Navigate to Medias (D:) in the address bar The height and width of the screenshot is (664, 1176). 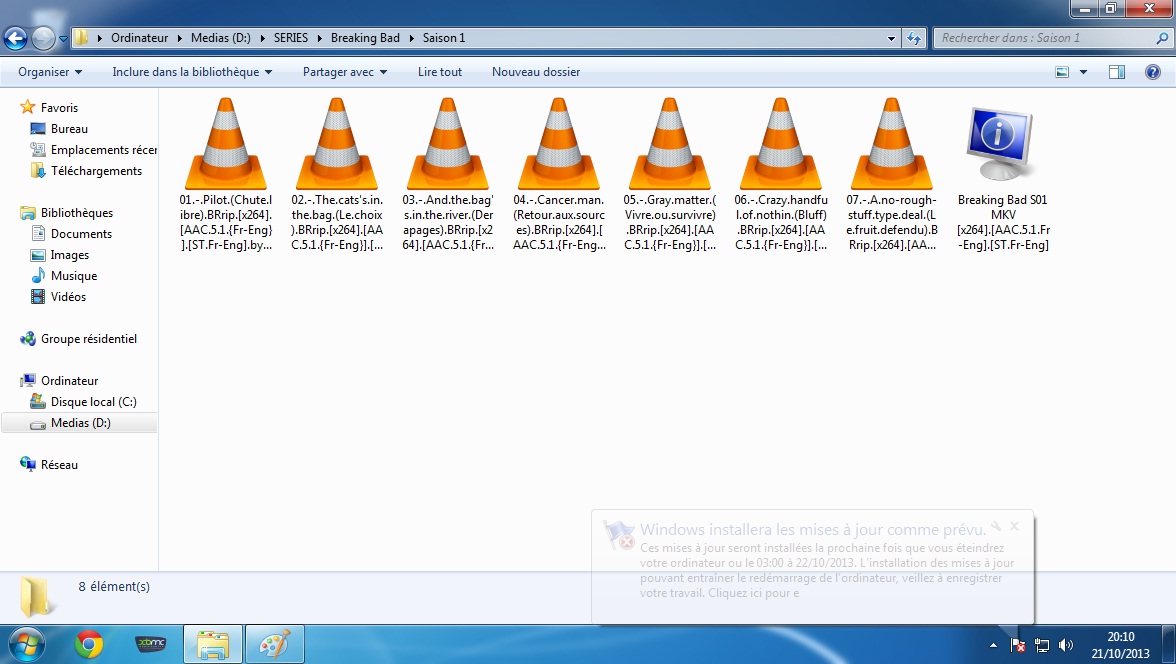[221, 38]
